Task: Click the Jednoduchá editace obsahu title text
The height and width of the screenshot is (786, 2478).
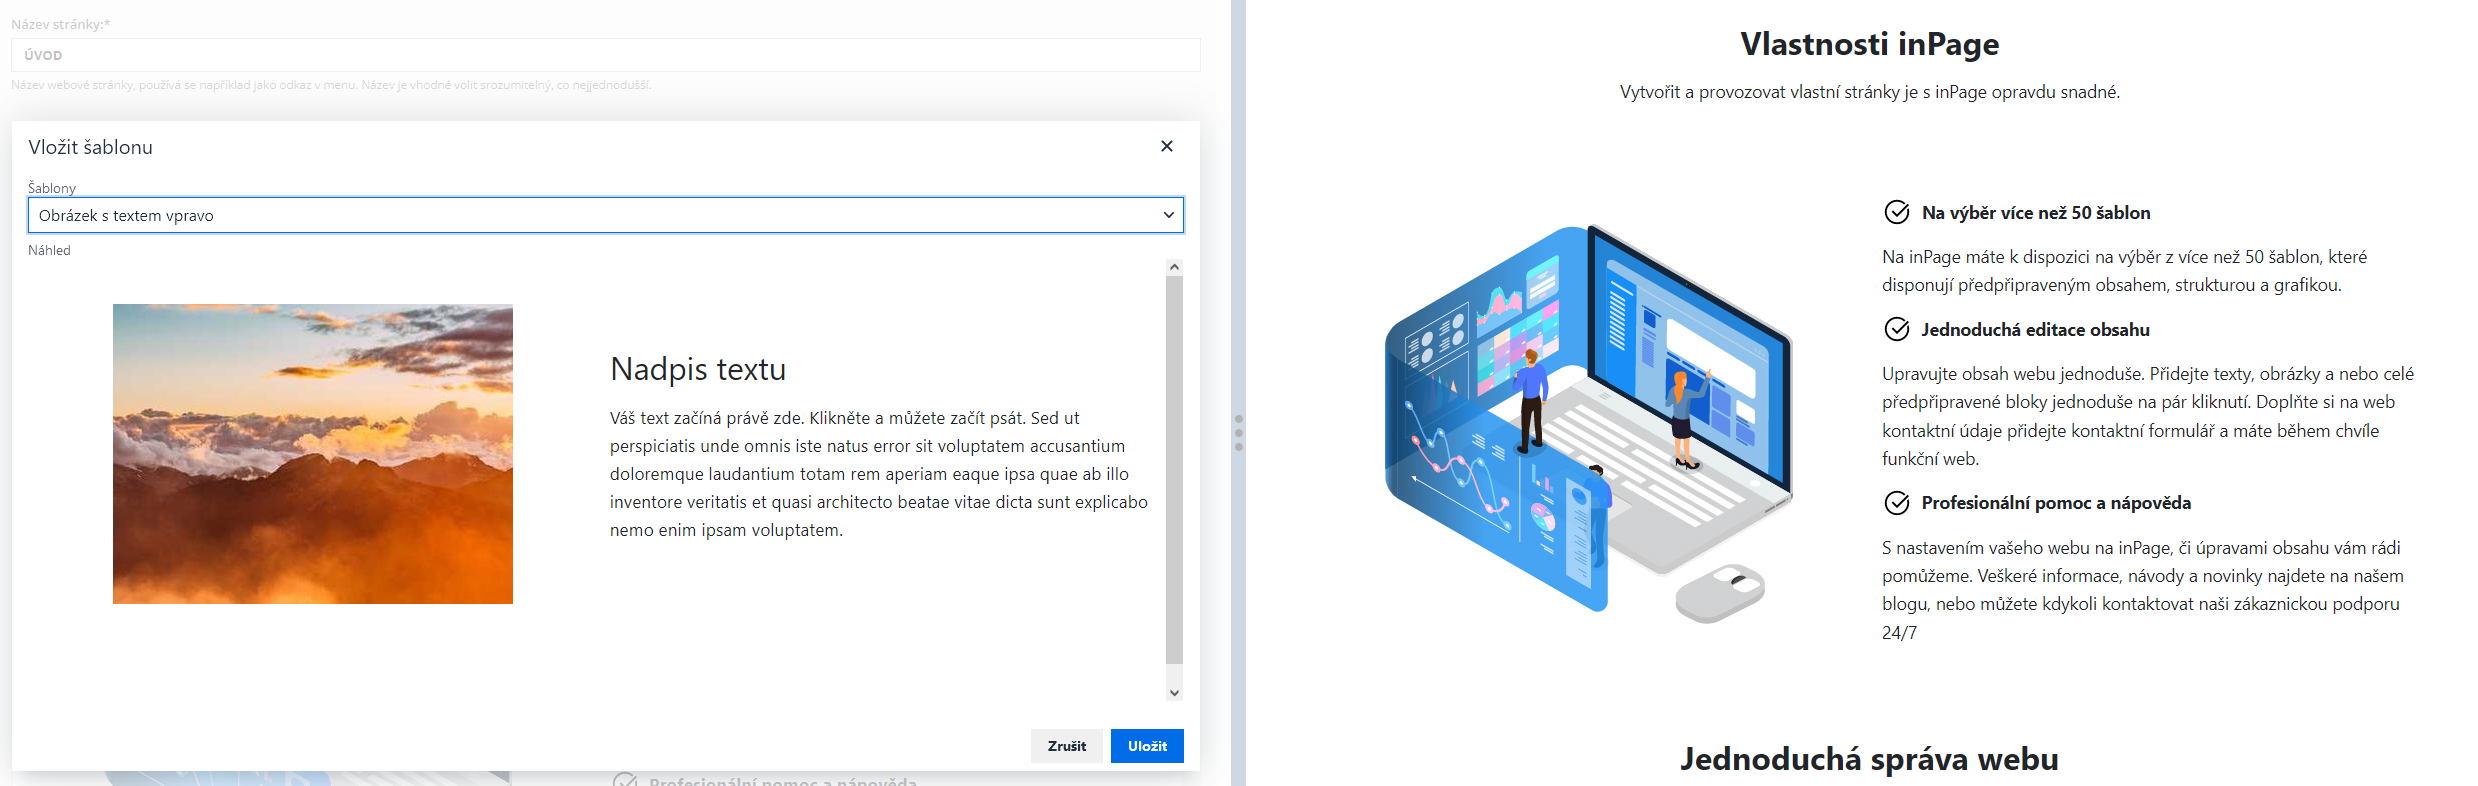Action: click(2034, 330)
